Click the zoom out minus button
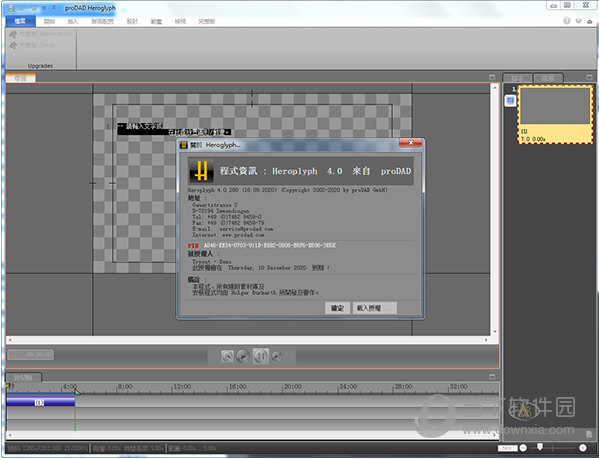The width and height of the screenshot is (599, 459). (x=523, y=448)
